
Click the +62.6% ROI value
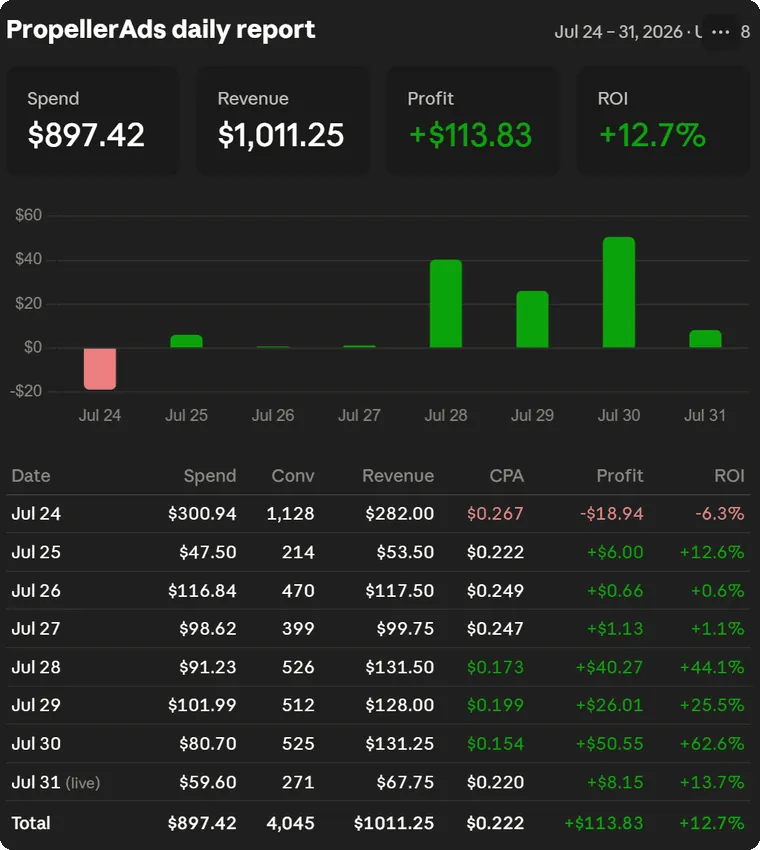(x=712, y=743)
